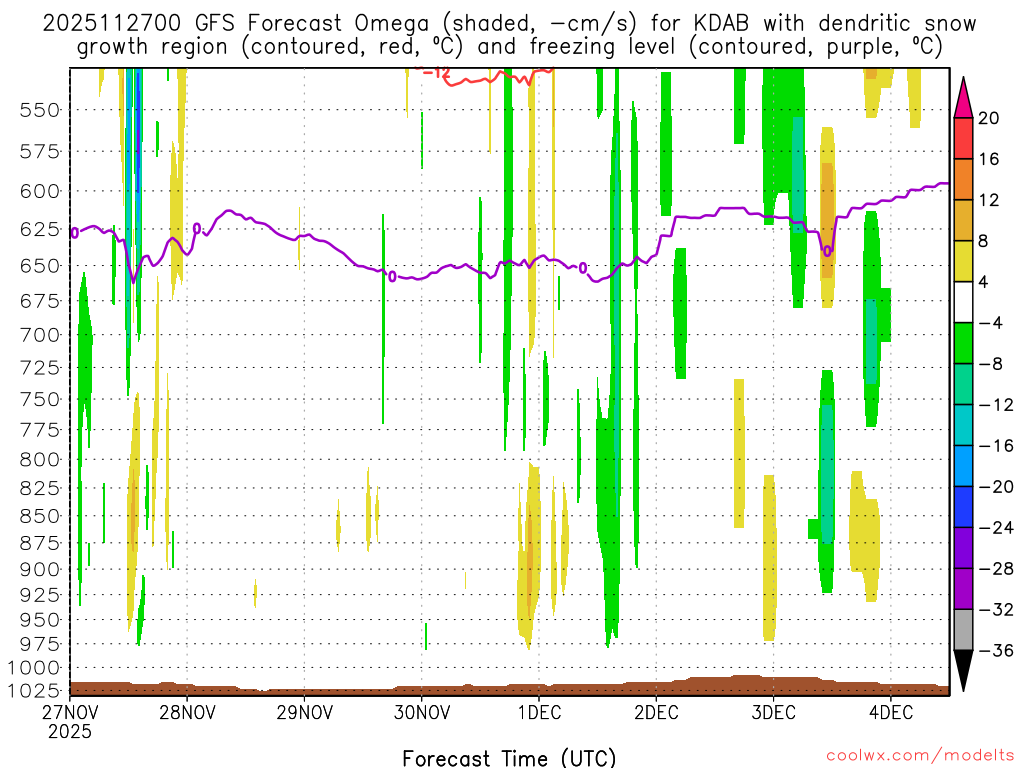Click the 825 pressure level label
Image resolution: width=1024 pixels, height=768 pixels.
pos(39,488)
